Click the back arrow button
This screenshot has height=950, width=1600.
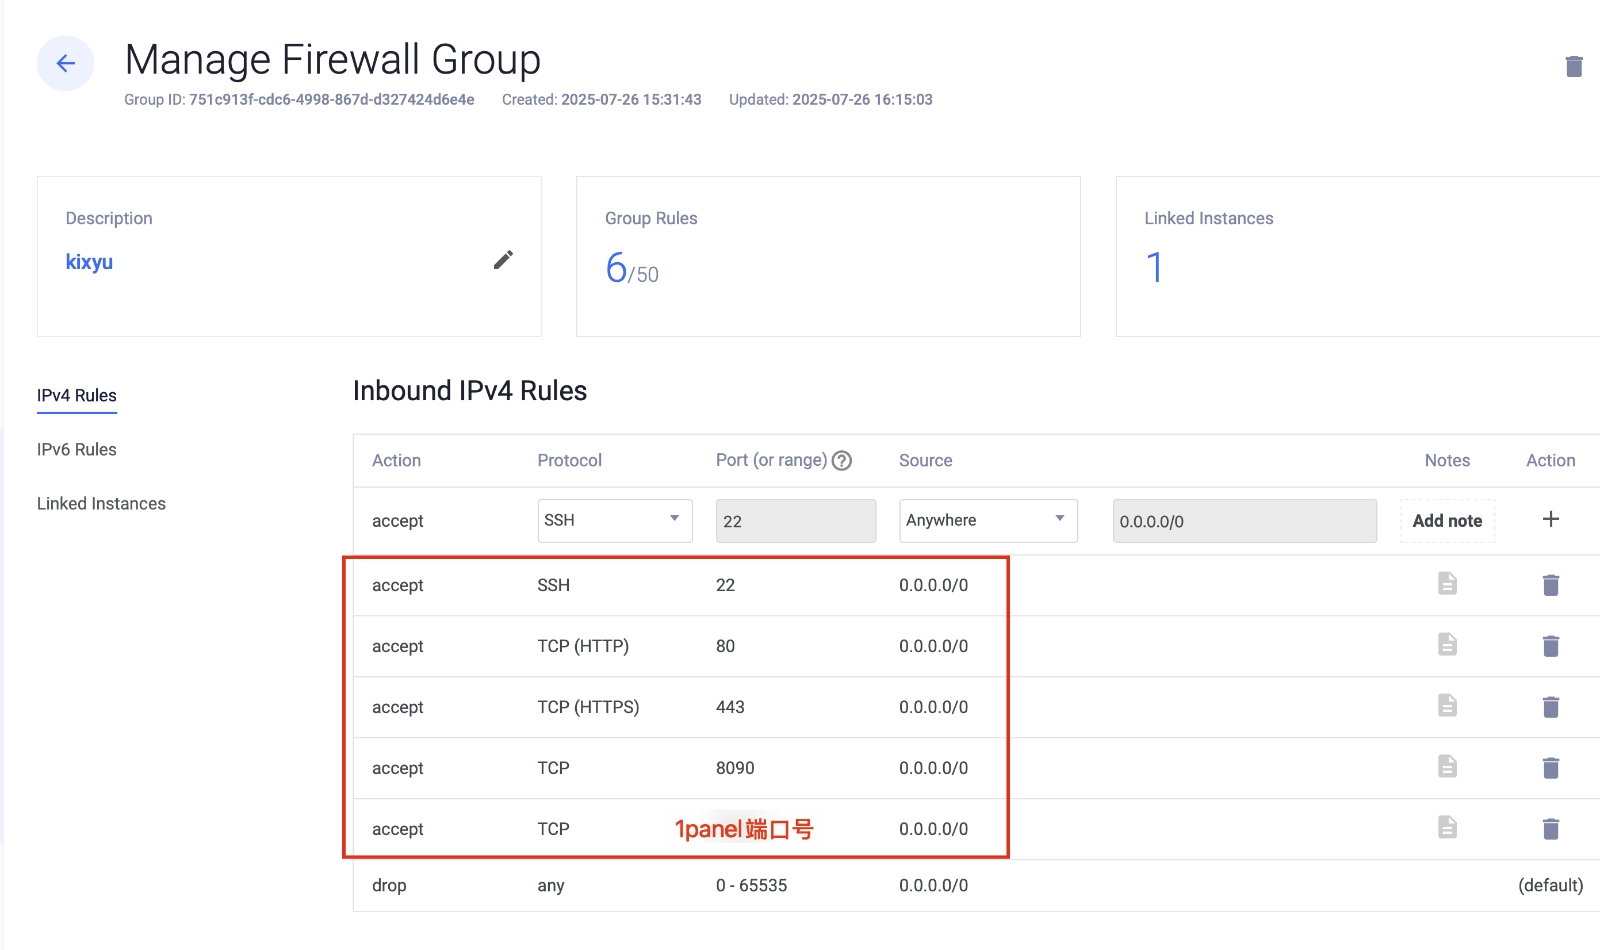(x=66, y=64)
